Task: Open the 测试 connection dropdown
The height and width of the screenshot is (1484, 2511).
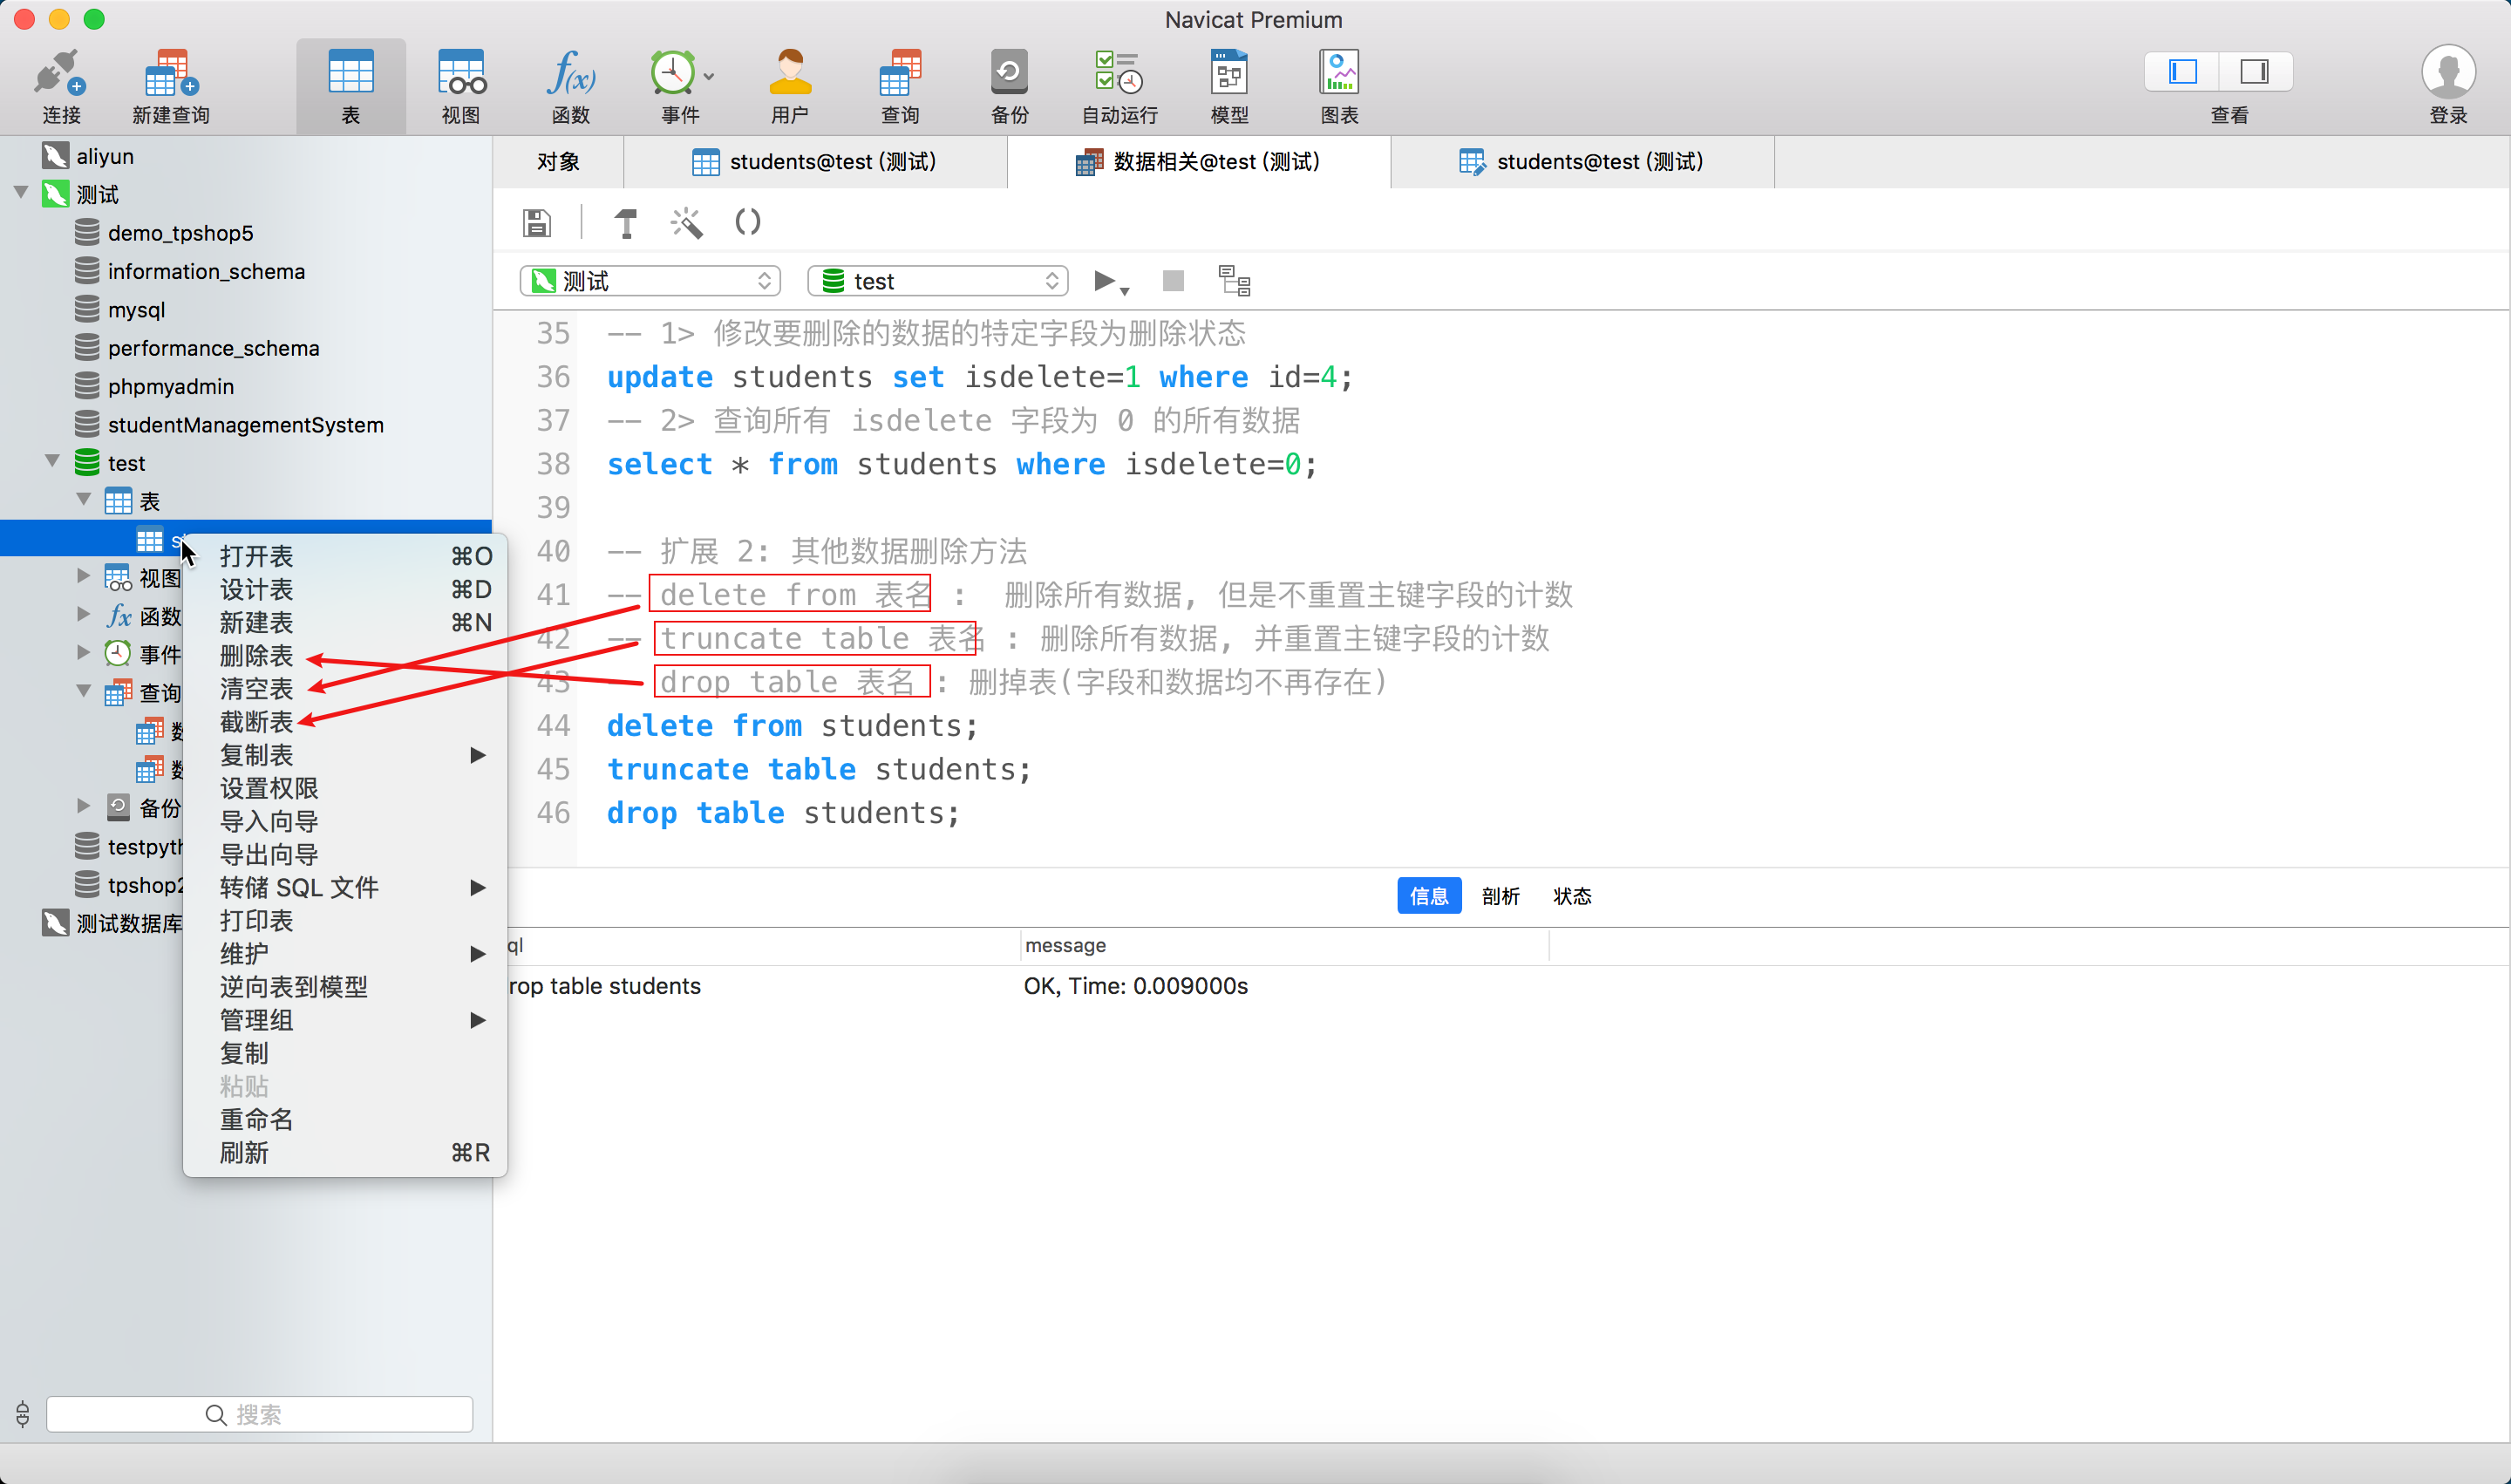Action: [650, 281]
